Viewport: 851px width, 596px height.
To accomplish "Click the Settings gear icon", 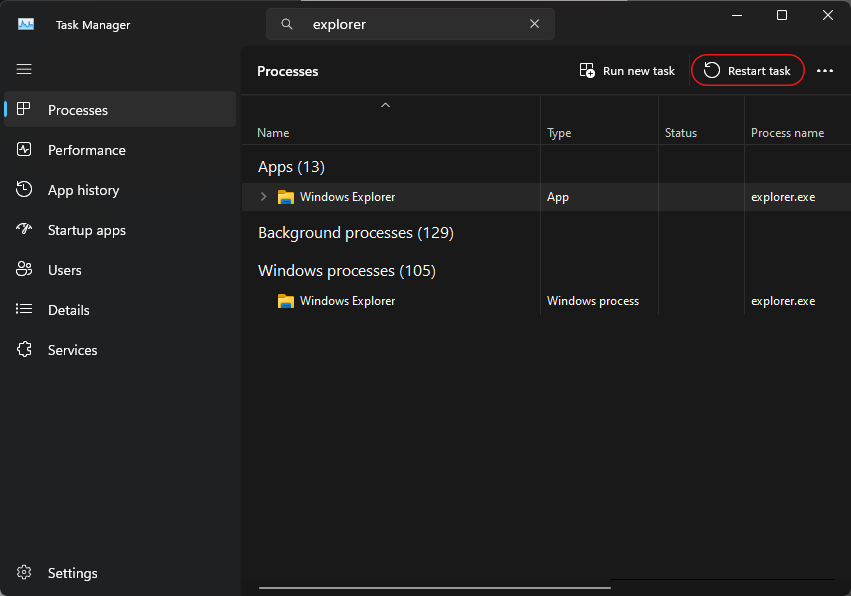I will [x=24, y=572].
